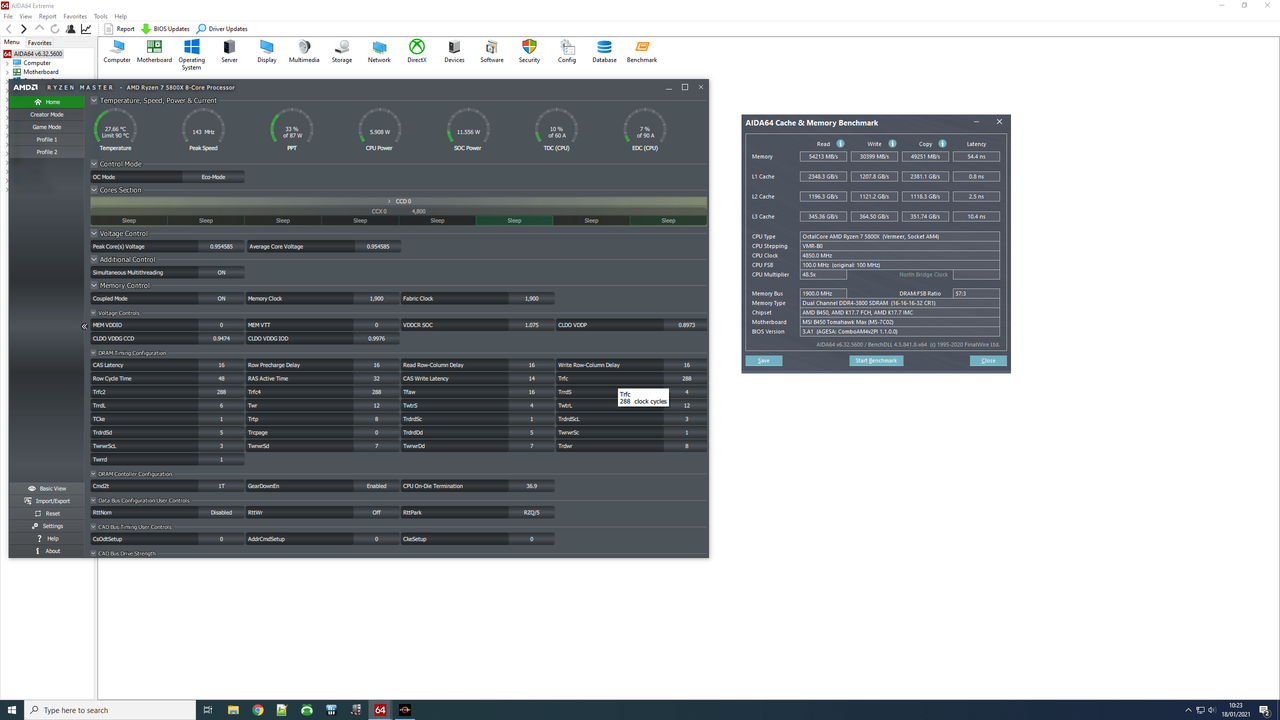Click the Read info icon in benchmark window
Viewport: 1280px width, 720px height.
coord(840,144)
